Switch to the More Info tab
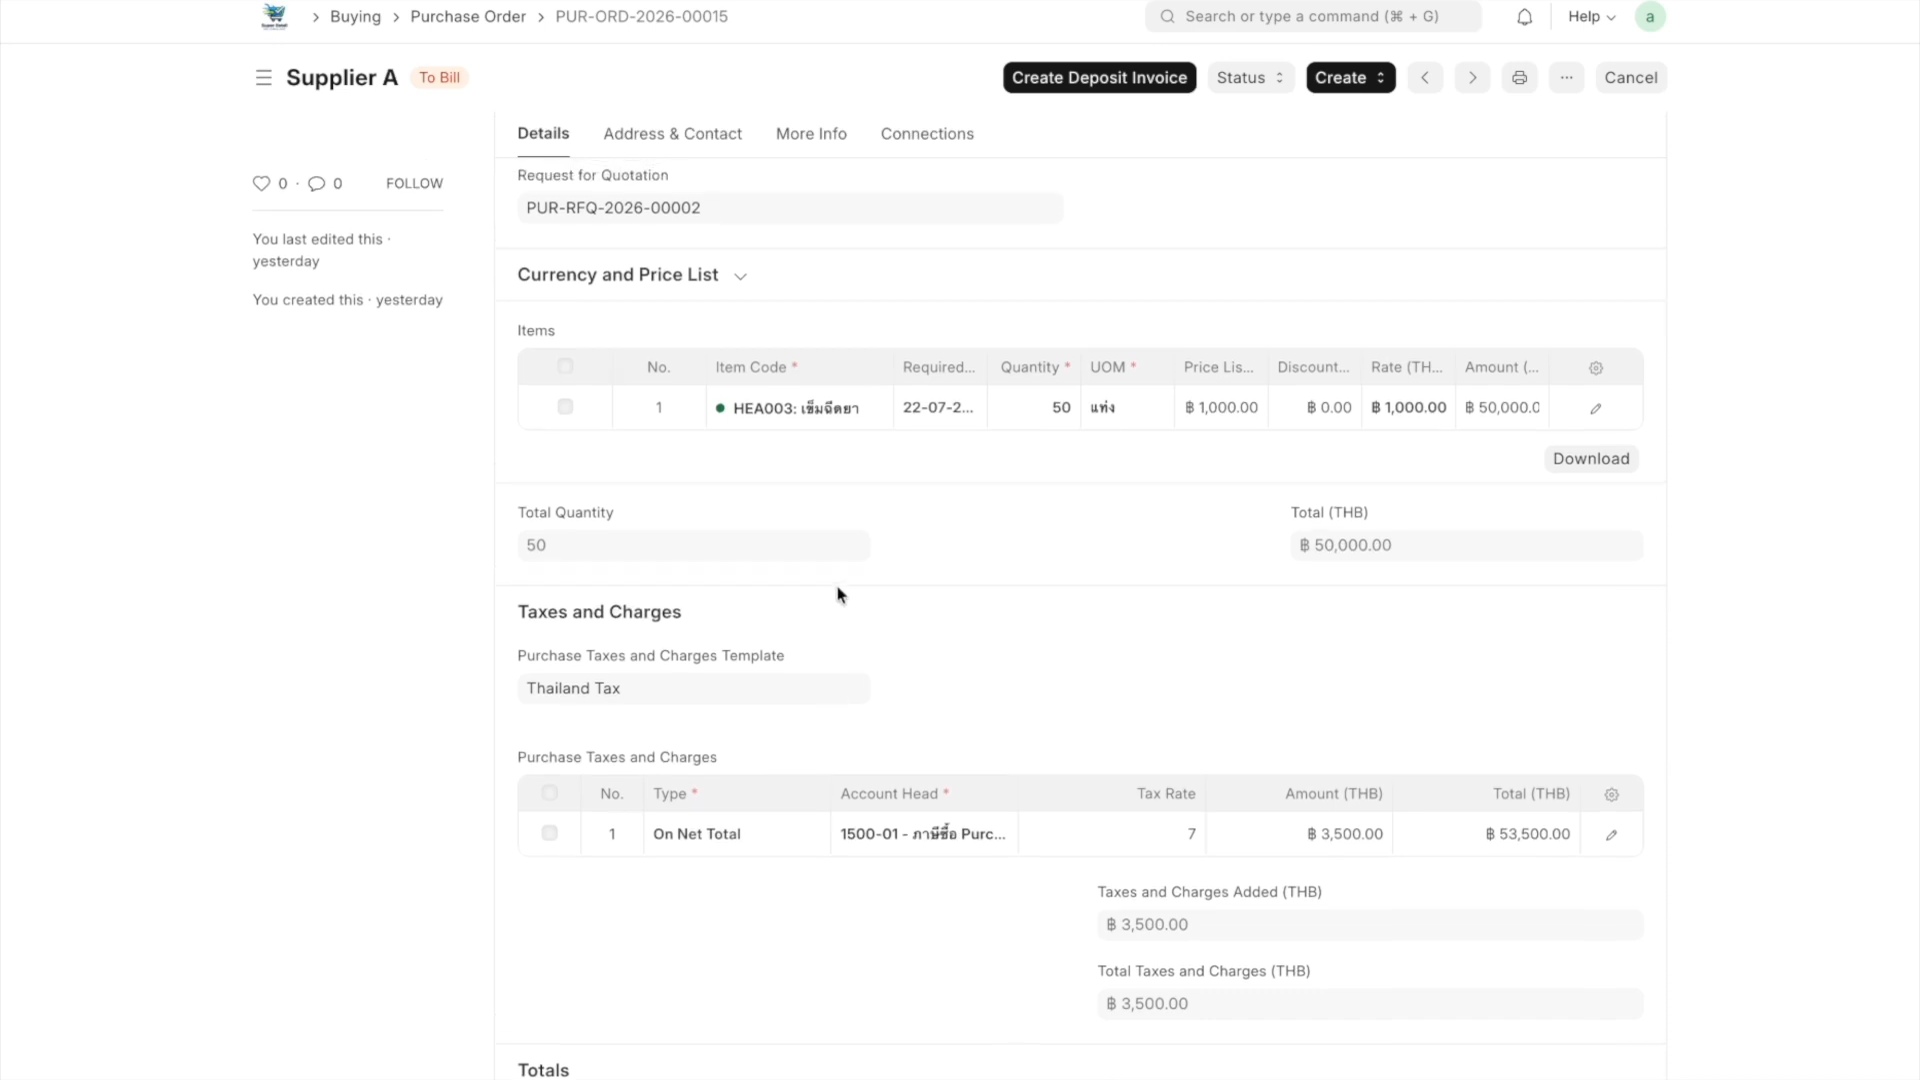The height and width of the screenshot is (1080, 1920). pyautogui.click(x=811, y=134)
